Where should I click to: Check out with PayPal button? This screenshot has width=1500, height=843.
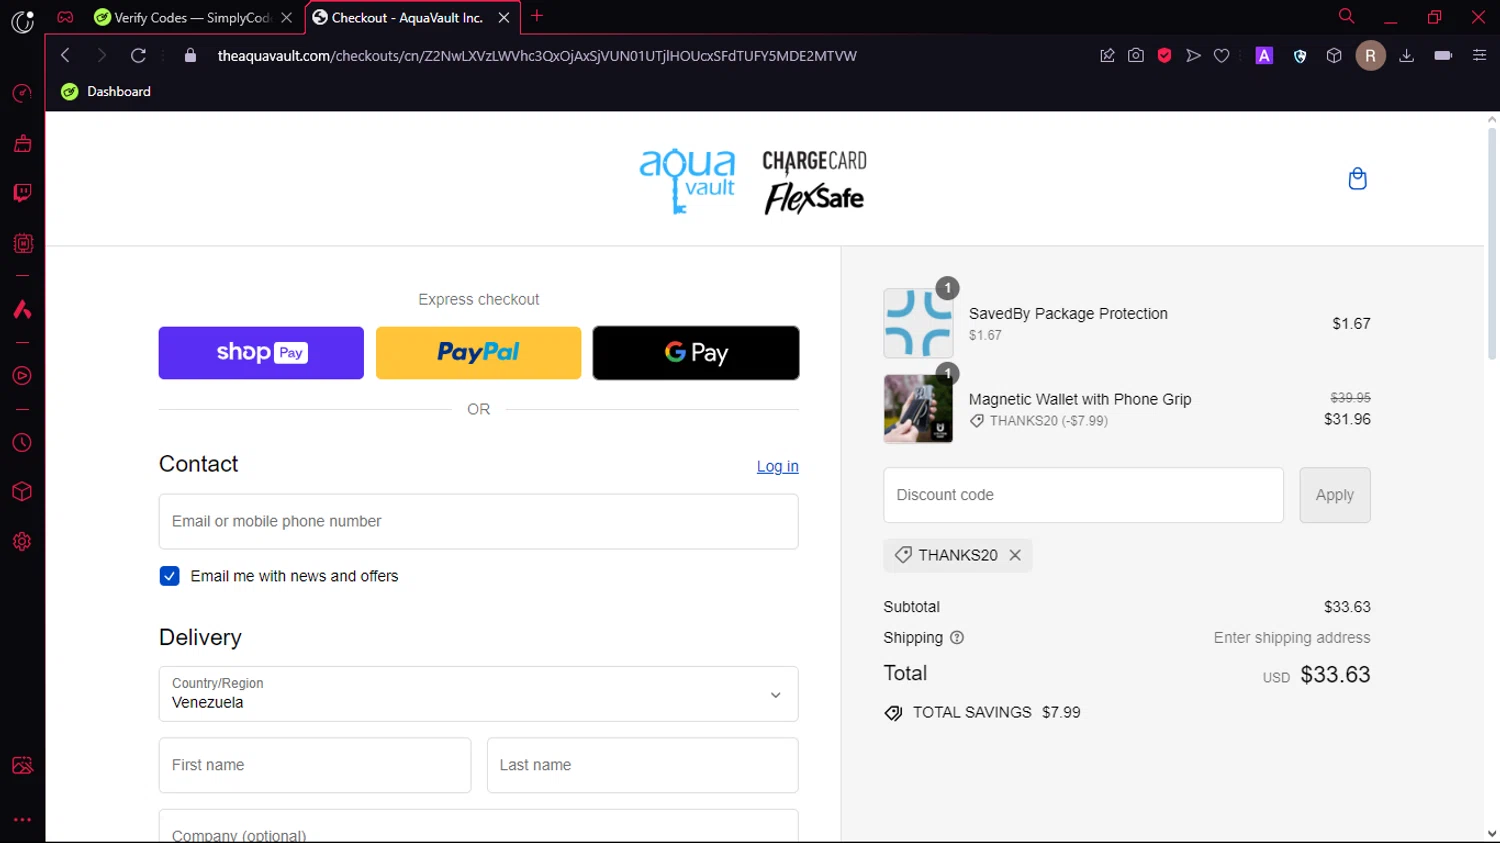tap(478, 353)
